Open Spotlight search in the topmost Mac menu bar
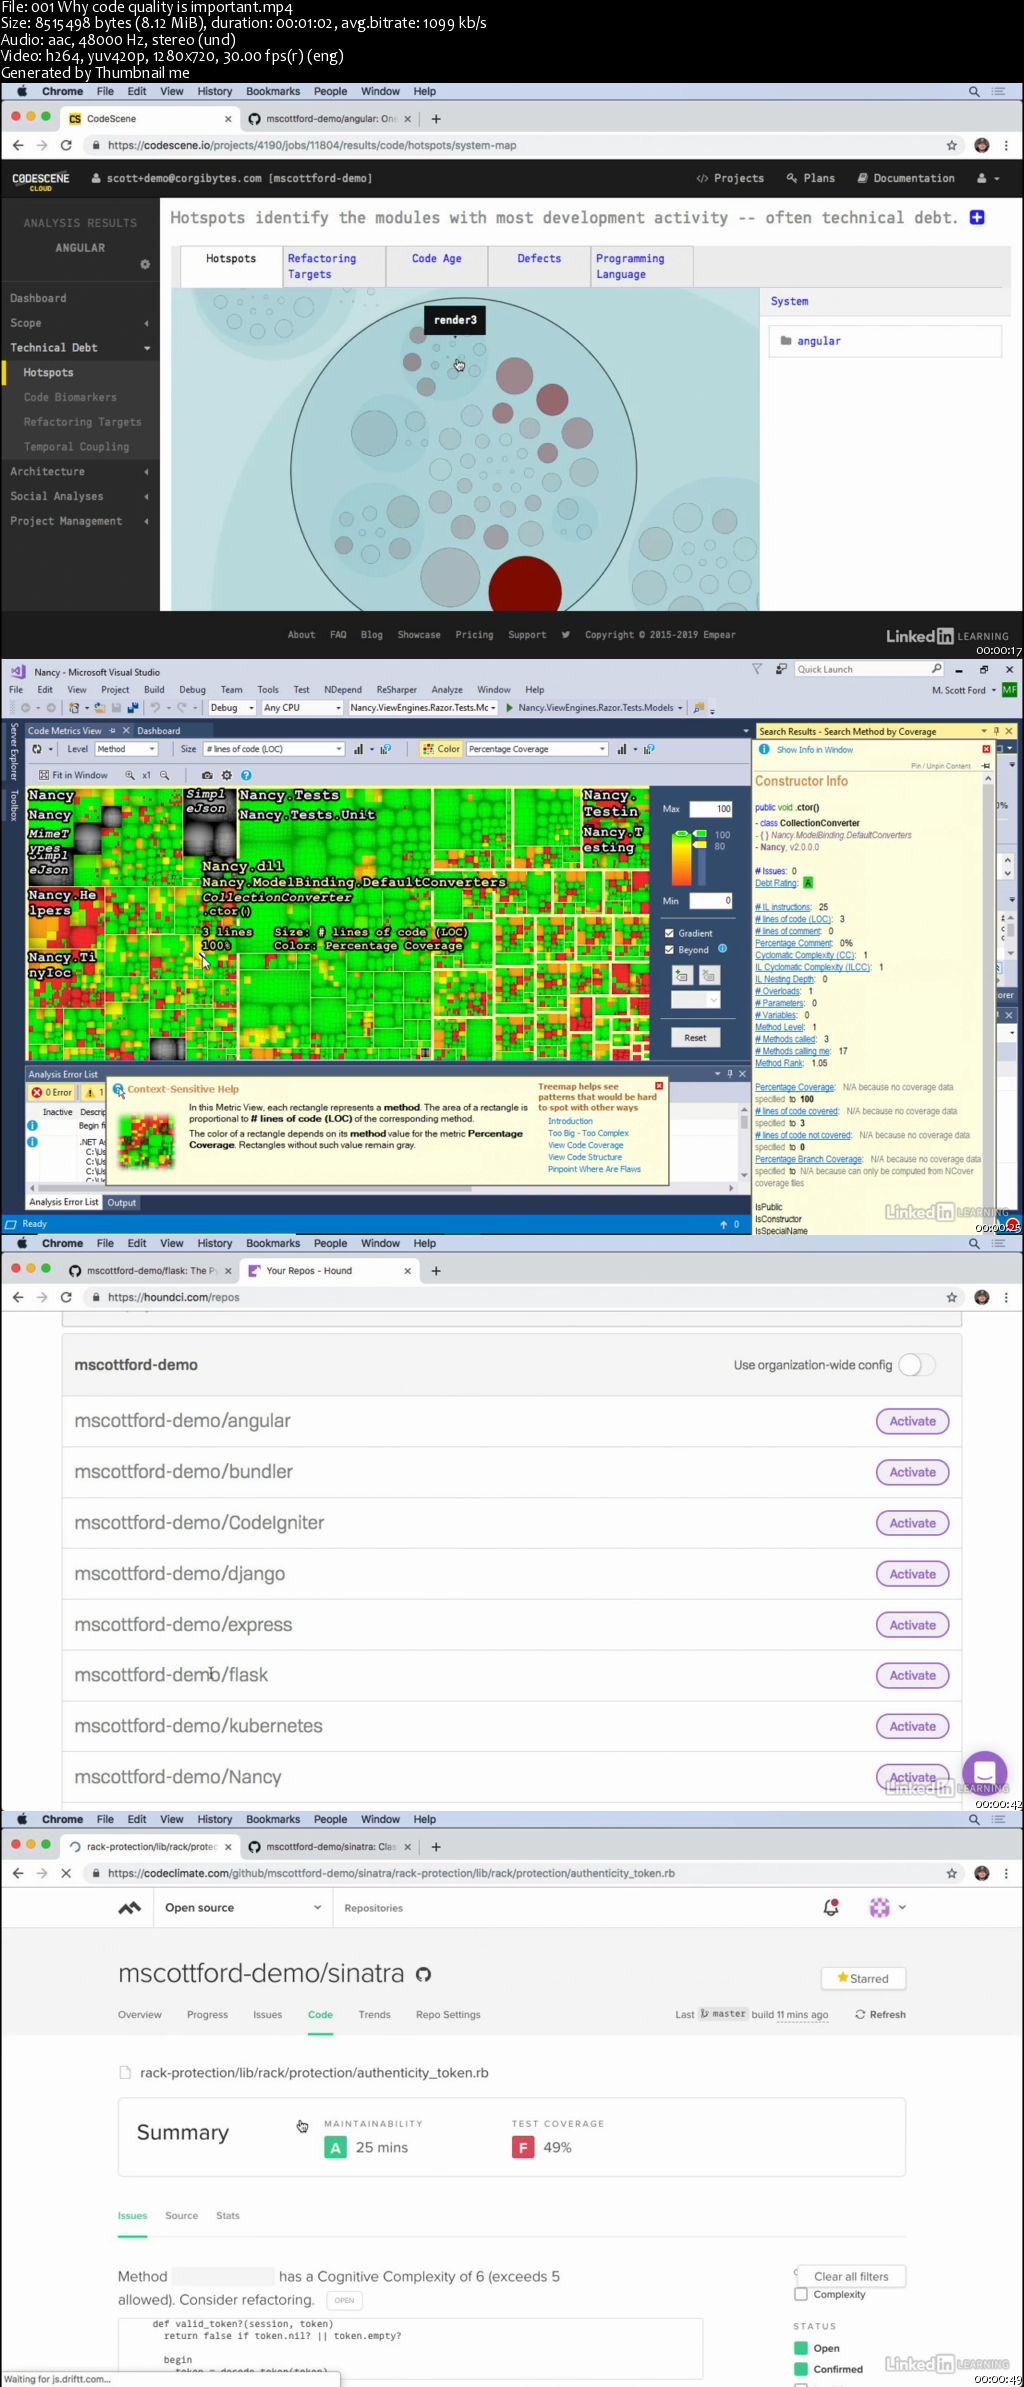 click(974, 91)
